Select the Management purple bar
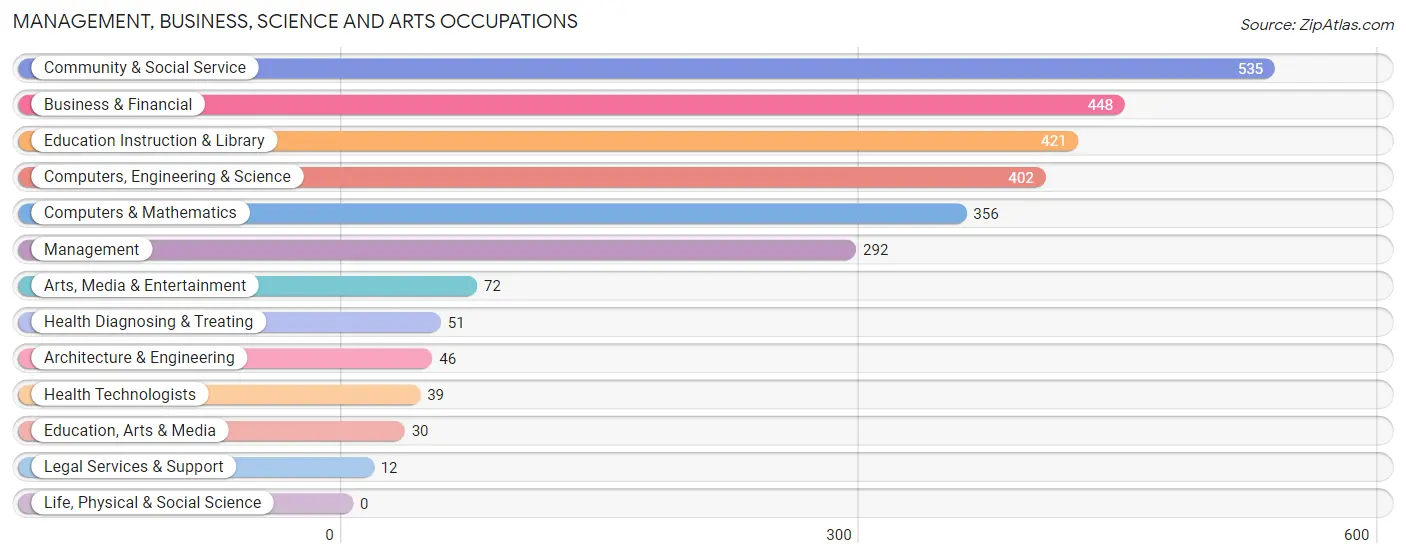1406x559 pixels. pos(436,250)
